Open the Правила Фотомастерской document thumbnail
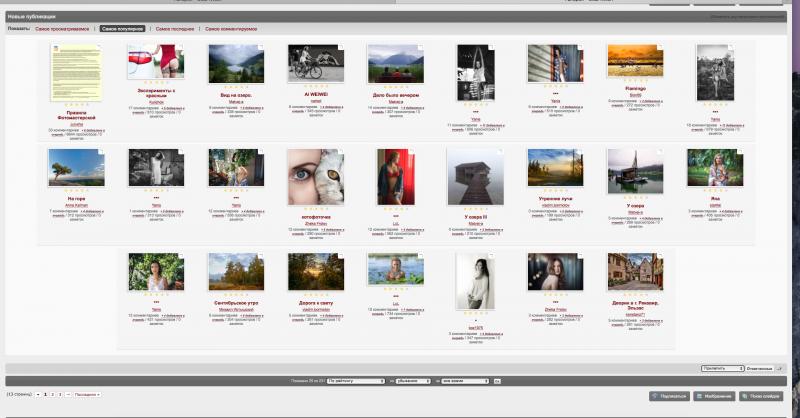This screenshot has height=418, width=800. (x=77, y=72)
